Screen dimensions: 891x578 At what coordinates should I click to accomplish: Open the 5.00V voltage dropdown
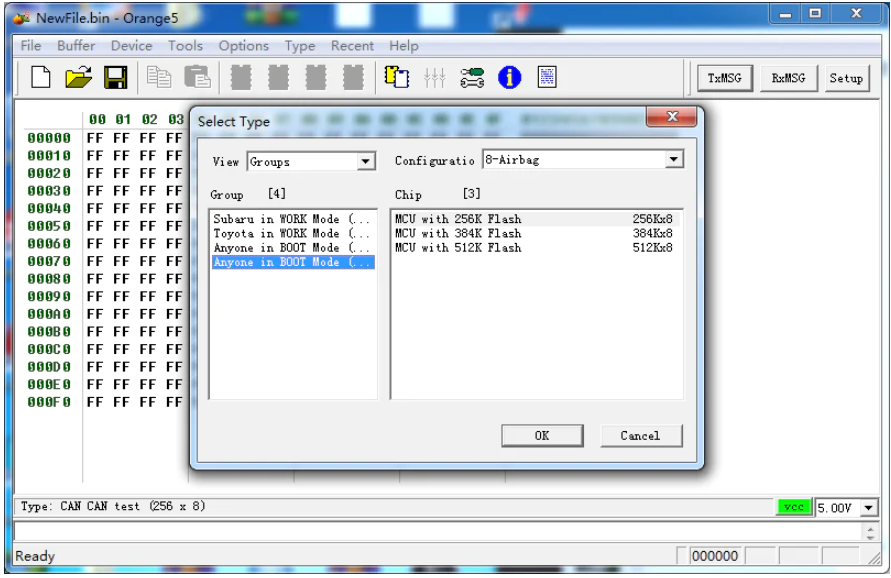(868, 507)
